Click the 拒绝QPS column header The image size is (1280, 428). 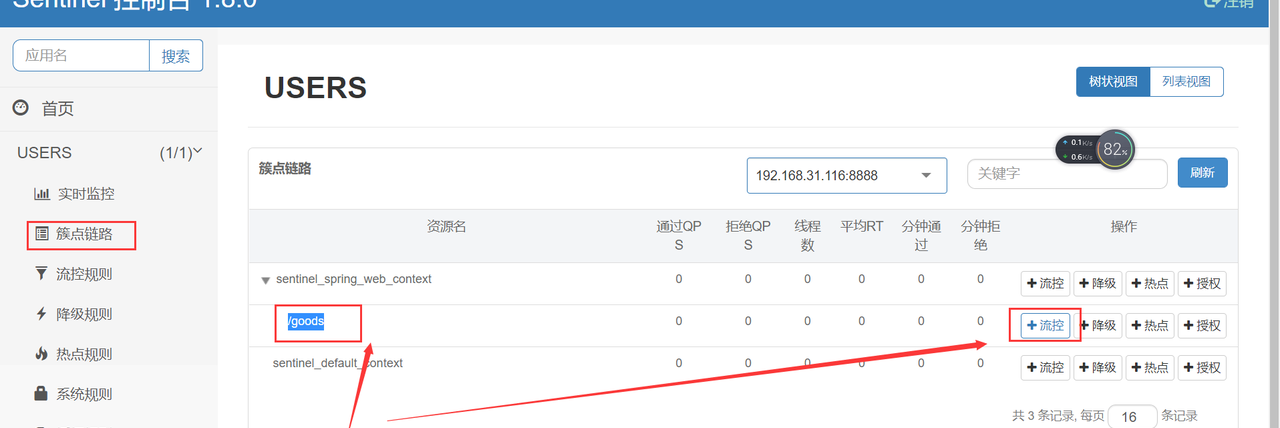tap(748, 236)
